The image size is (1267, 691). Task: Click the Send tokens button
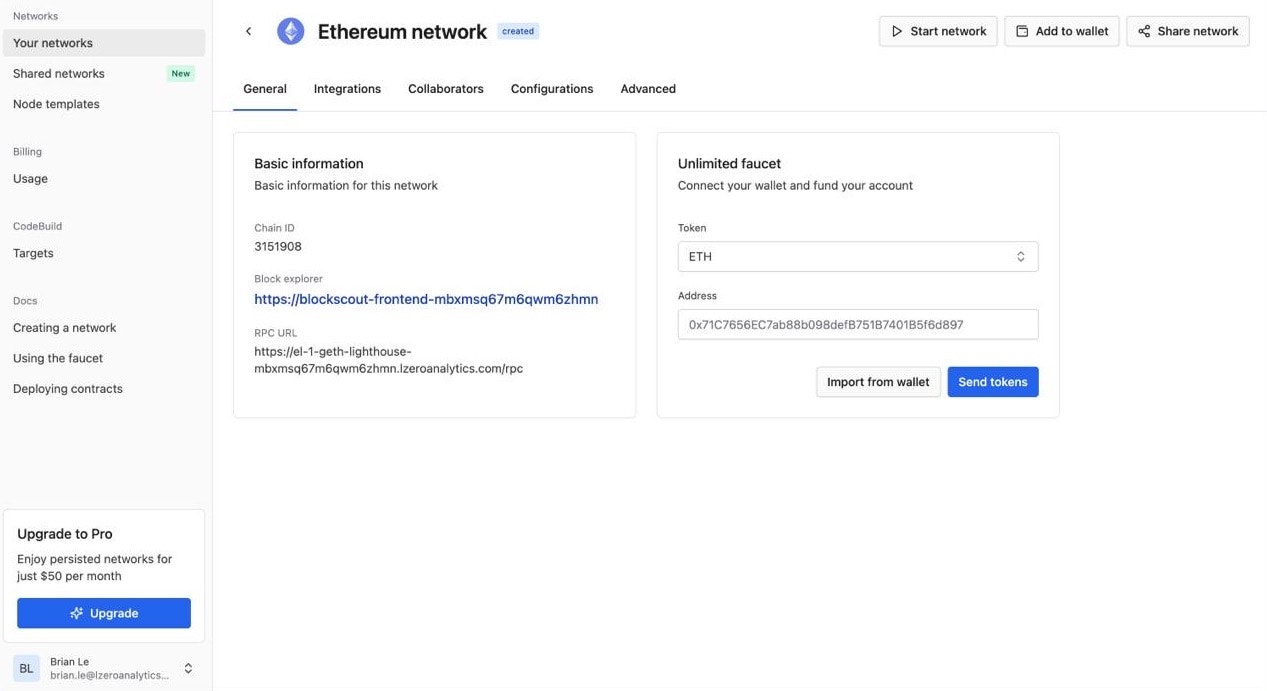993,382
